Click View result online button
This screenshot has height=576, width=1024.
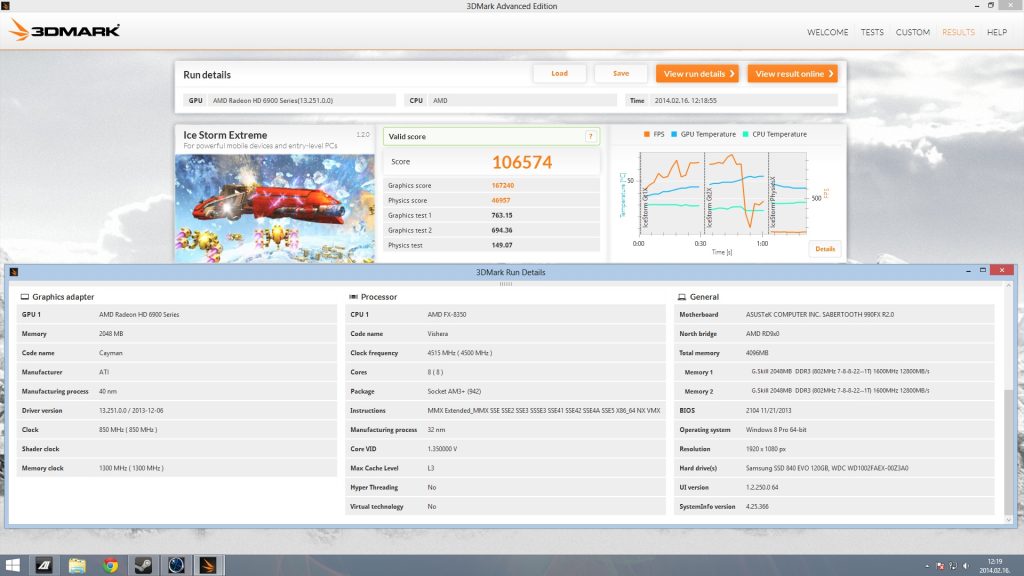coord(792,74)
